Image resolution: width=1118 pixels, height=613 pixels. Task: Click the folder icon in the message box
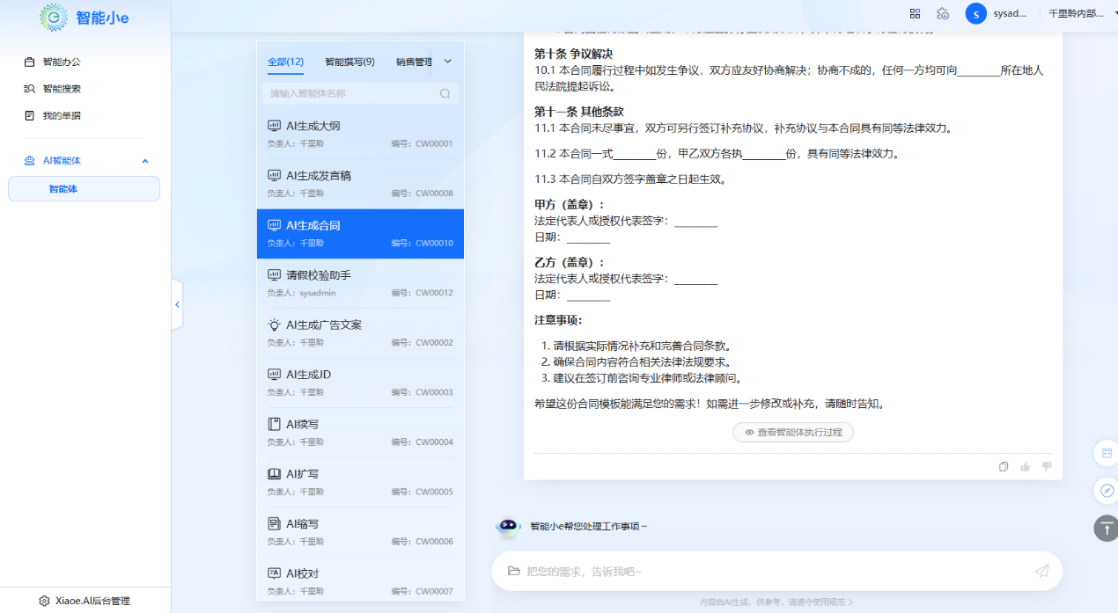coord(514,571)
